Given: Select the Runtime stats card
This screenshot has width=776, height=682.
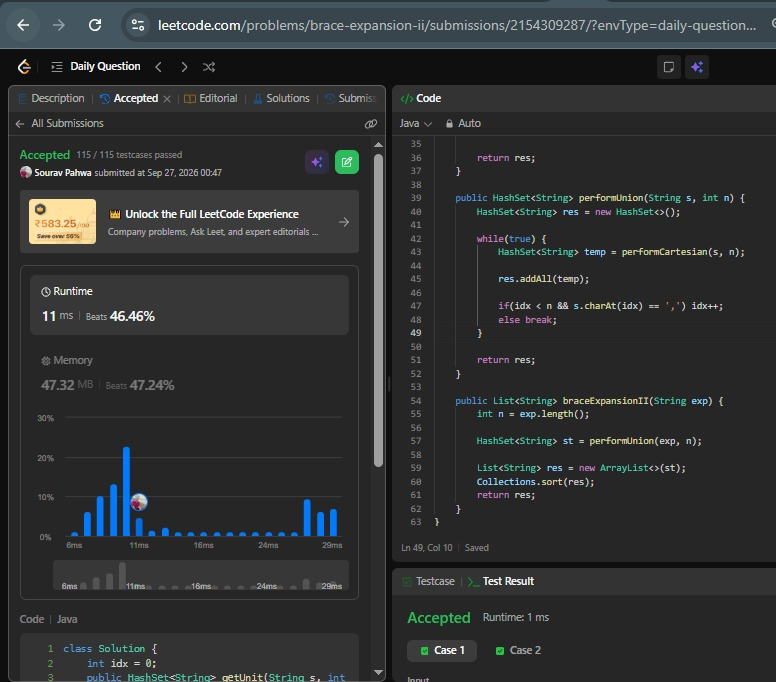Looking at the screenshot, I should pyautogui.click(x=190, y=305).
